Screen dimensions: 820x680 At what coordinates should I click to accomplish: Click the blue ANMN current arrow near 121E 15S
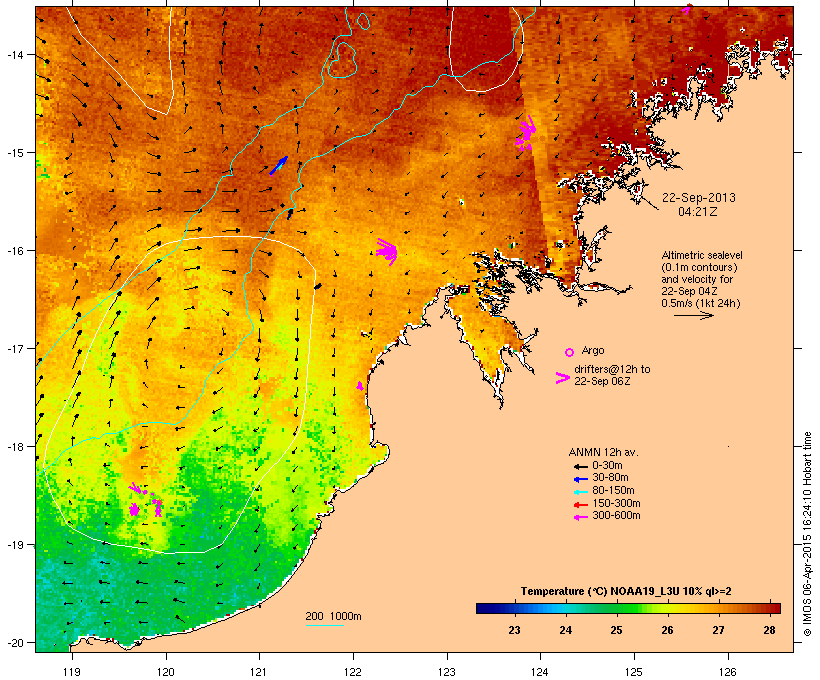(x=278, y=165)
